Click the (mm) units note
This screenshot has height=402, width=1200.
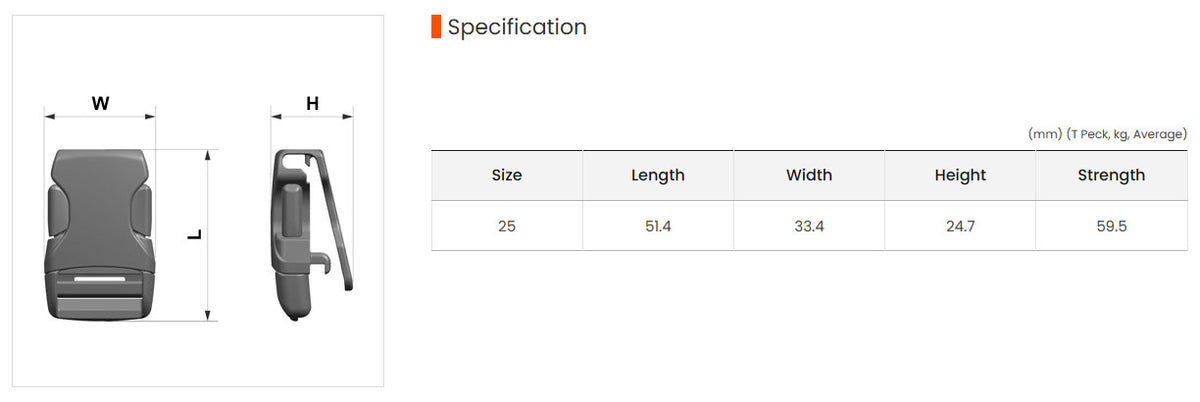click(x=1045, y=134)
